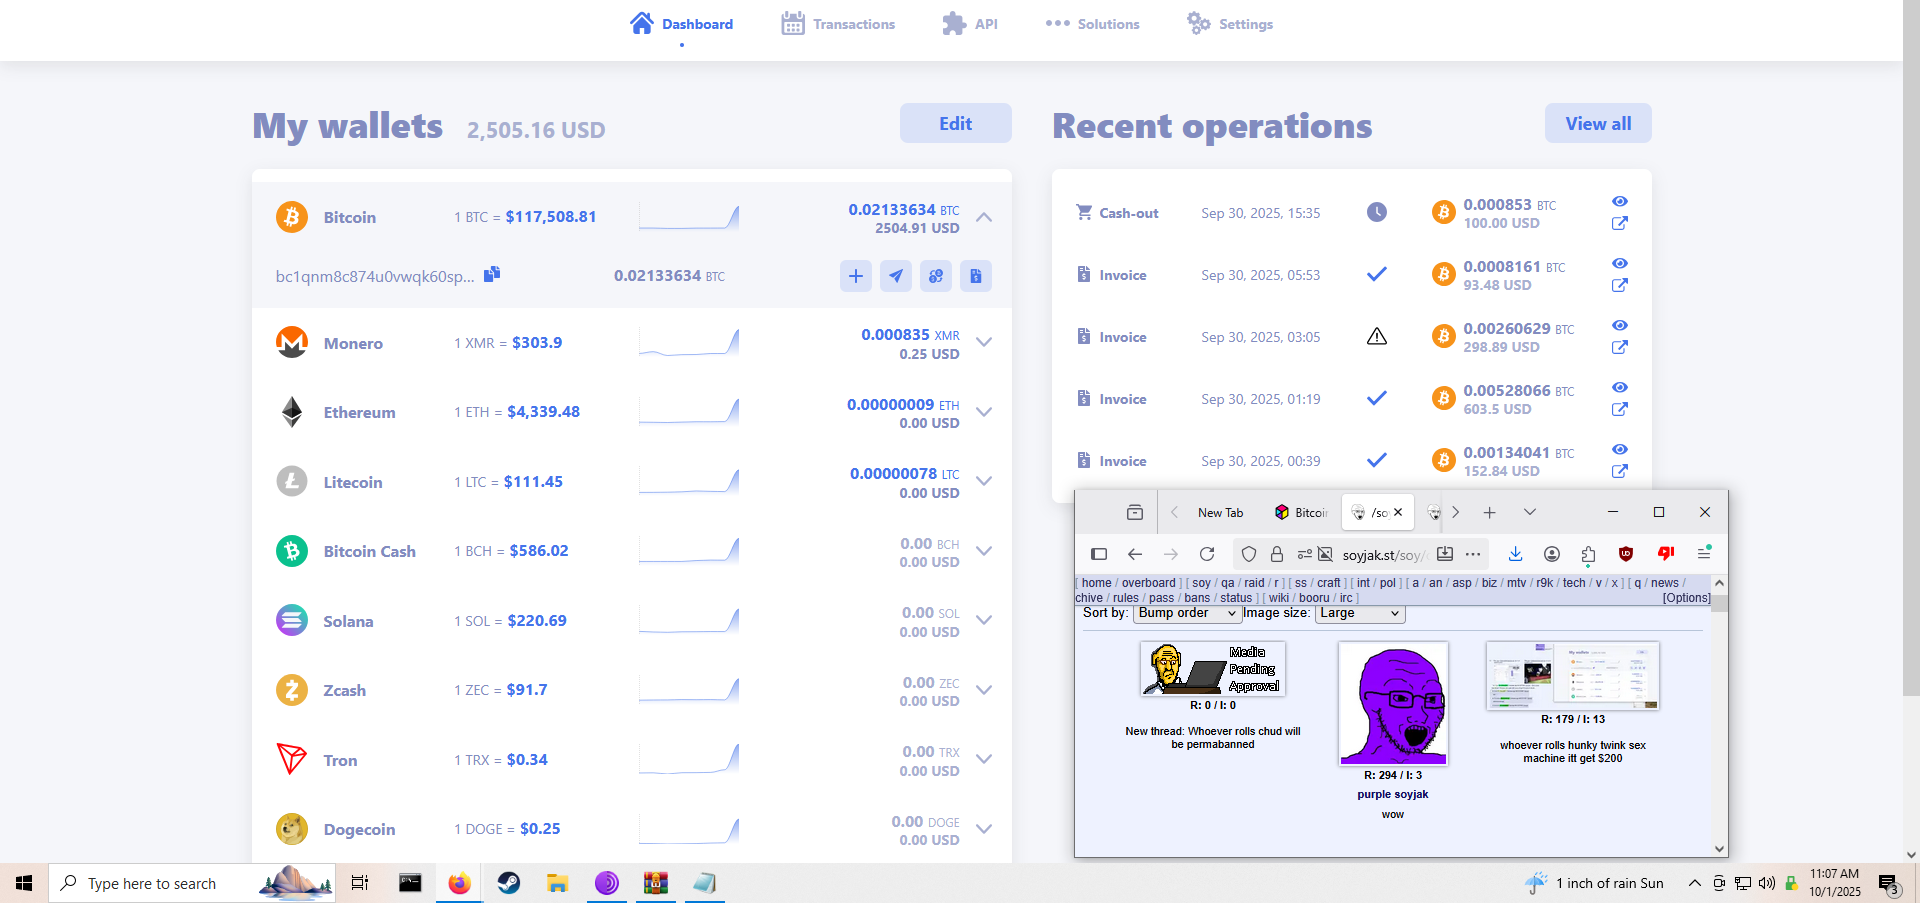The width and height of the screenshot is (1920, 903).
Task: Copy the Bitcoin wallet address
Action: pos(492,274)
